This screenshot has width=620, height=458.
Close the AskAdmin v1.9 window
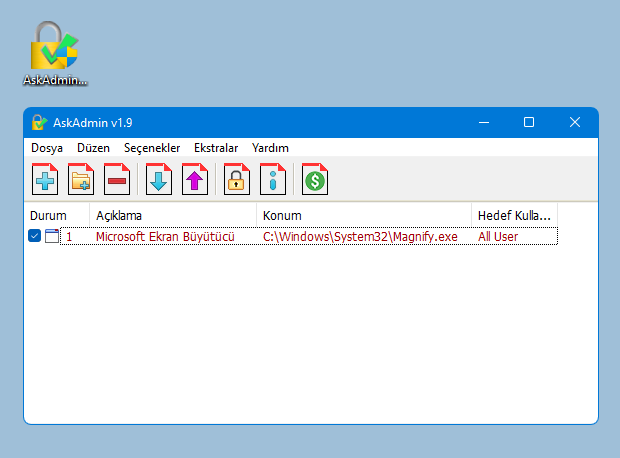pos(575,123)
